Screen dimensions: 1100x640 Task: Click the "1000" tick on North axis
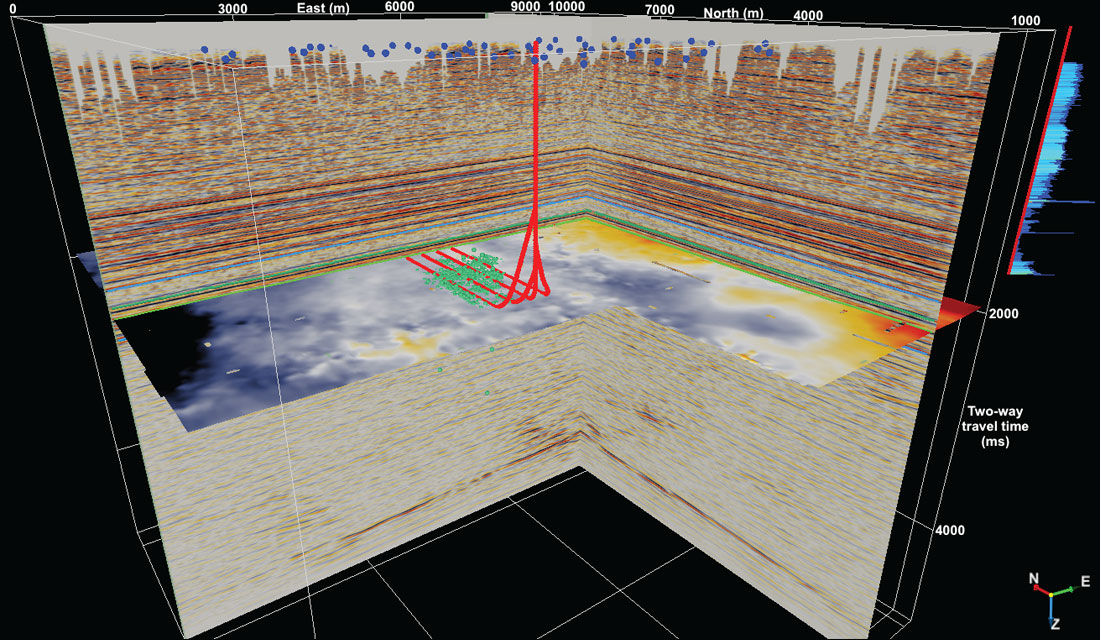coord(1026,21)
